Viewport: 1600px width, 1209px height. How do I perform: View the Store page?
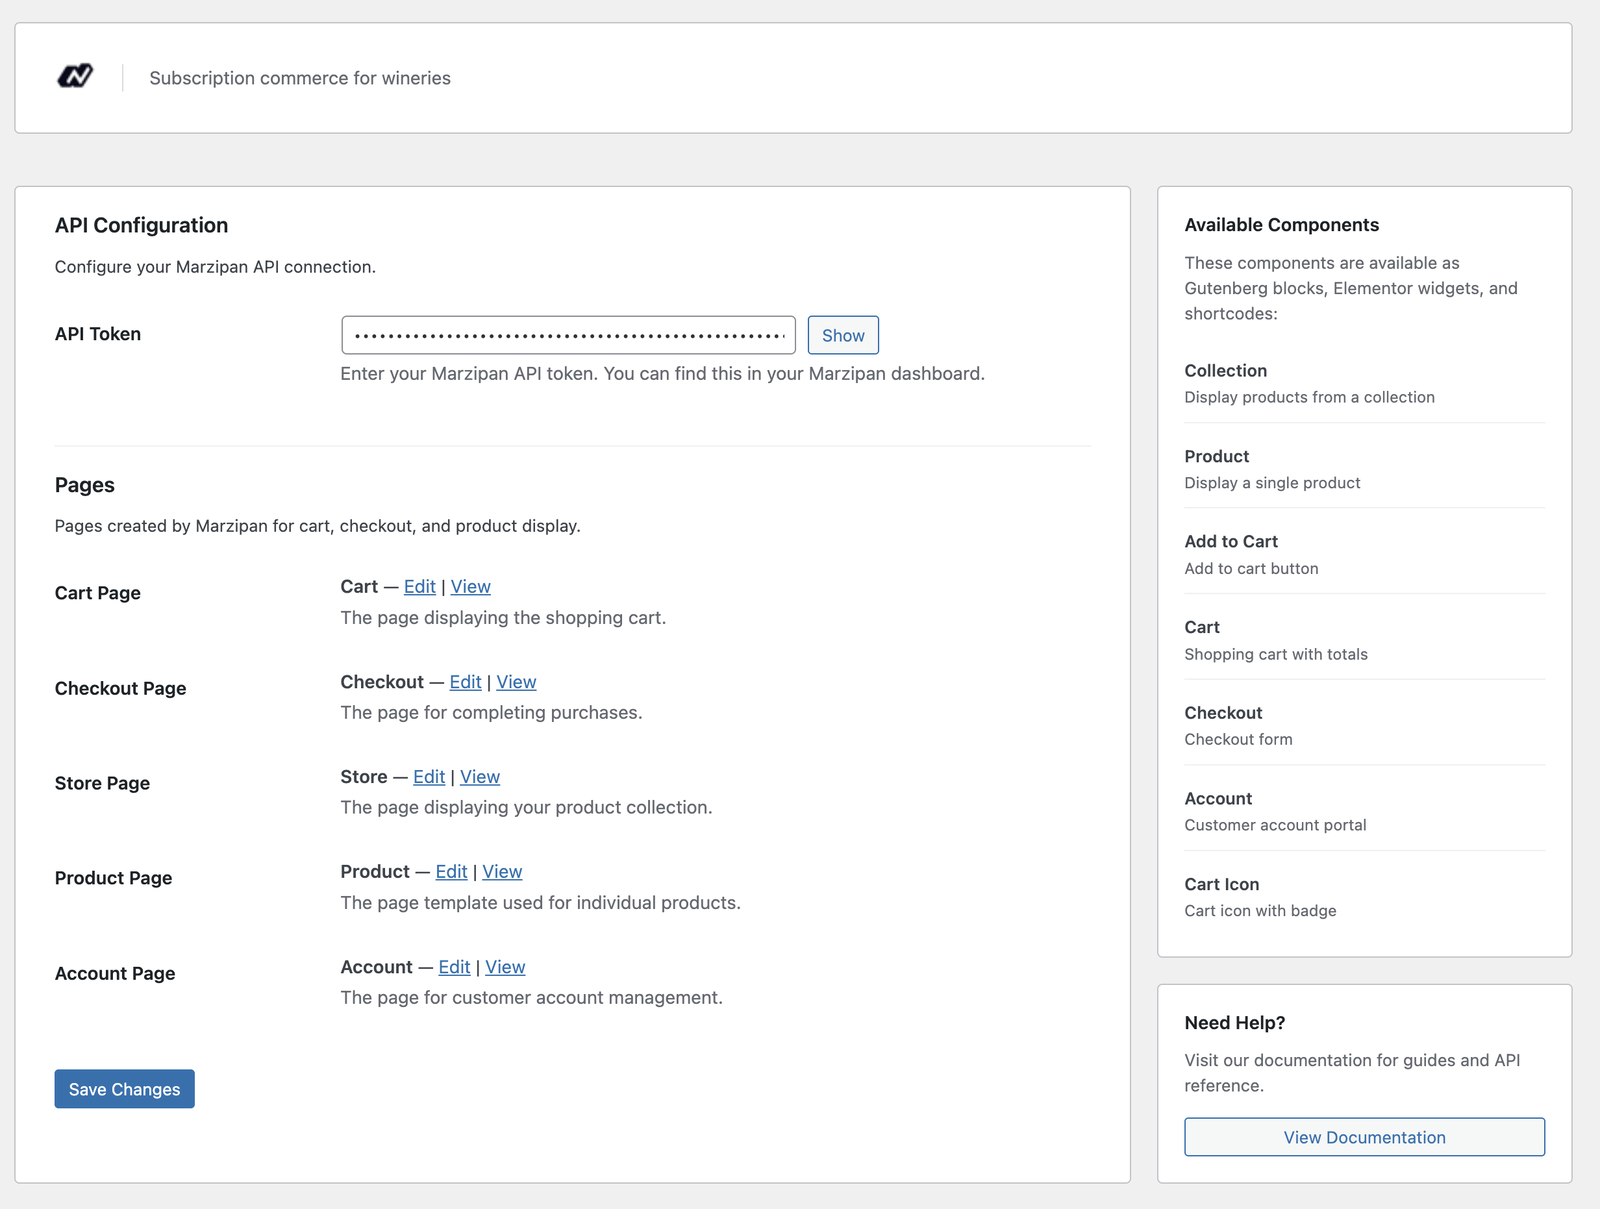480,777
